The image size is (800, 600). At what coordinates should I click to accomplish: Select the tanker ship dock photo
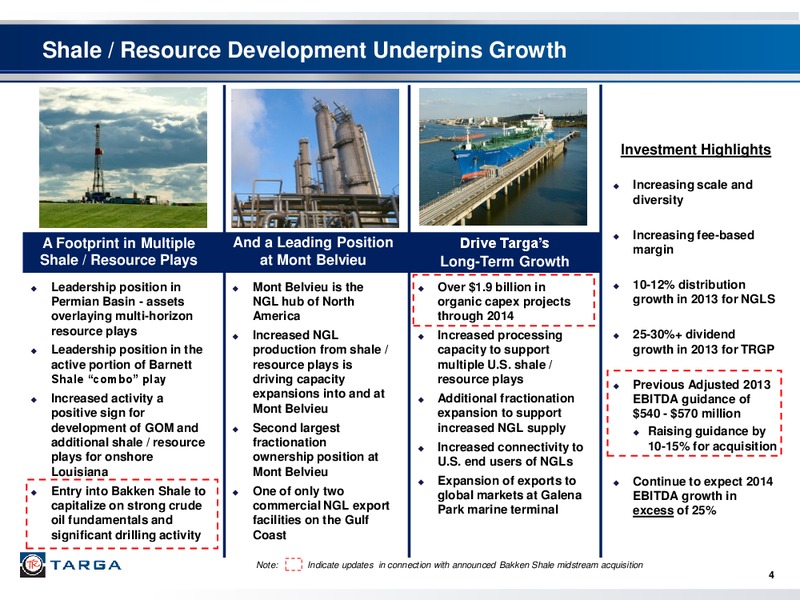click(503, 157)
